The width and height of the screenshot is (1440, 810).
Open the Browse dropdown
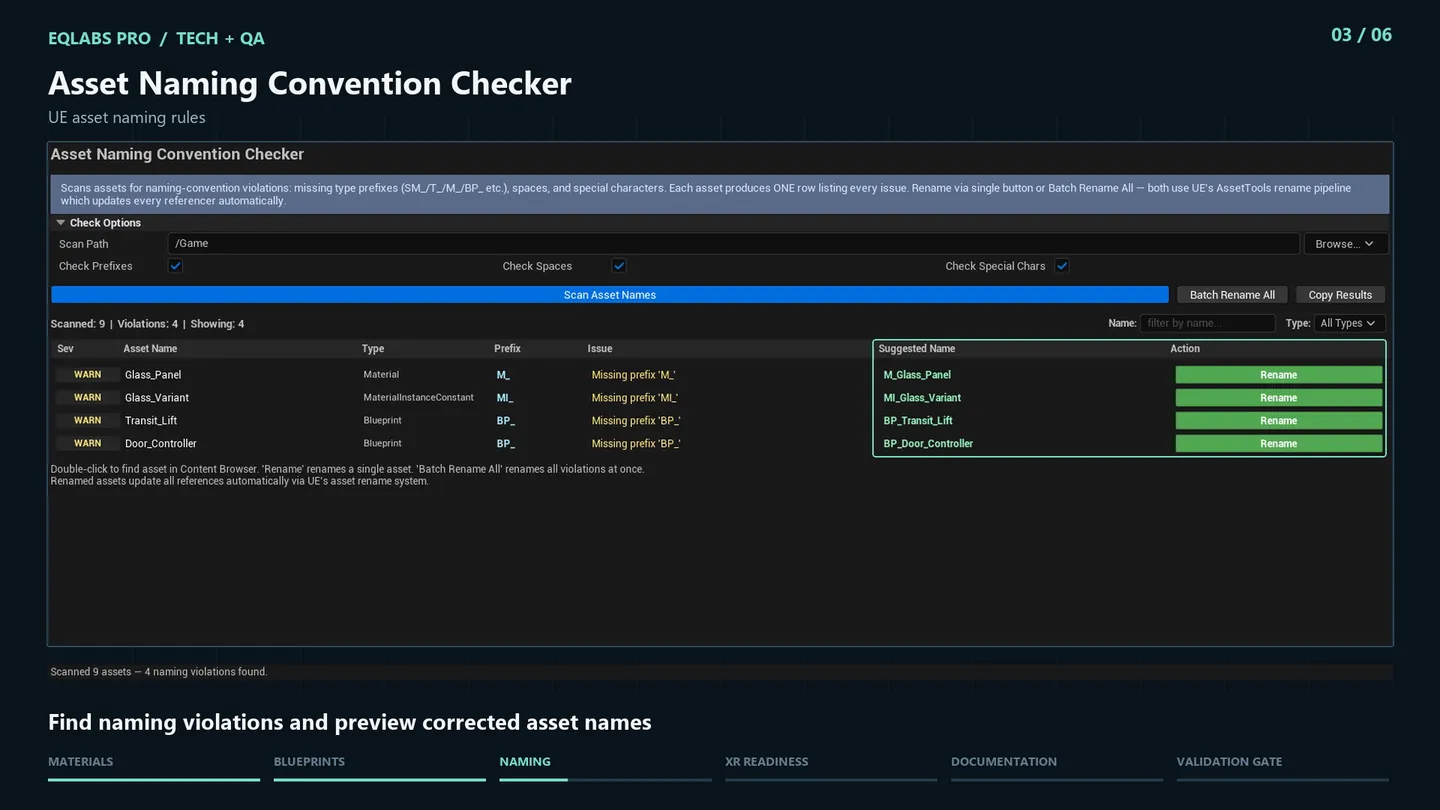(x=1345, y=244)
